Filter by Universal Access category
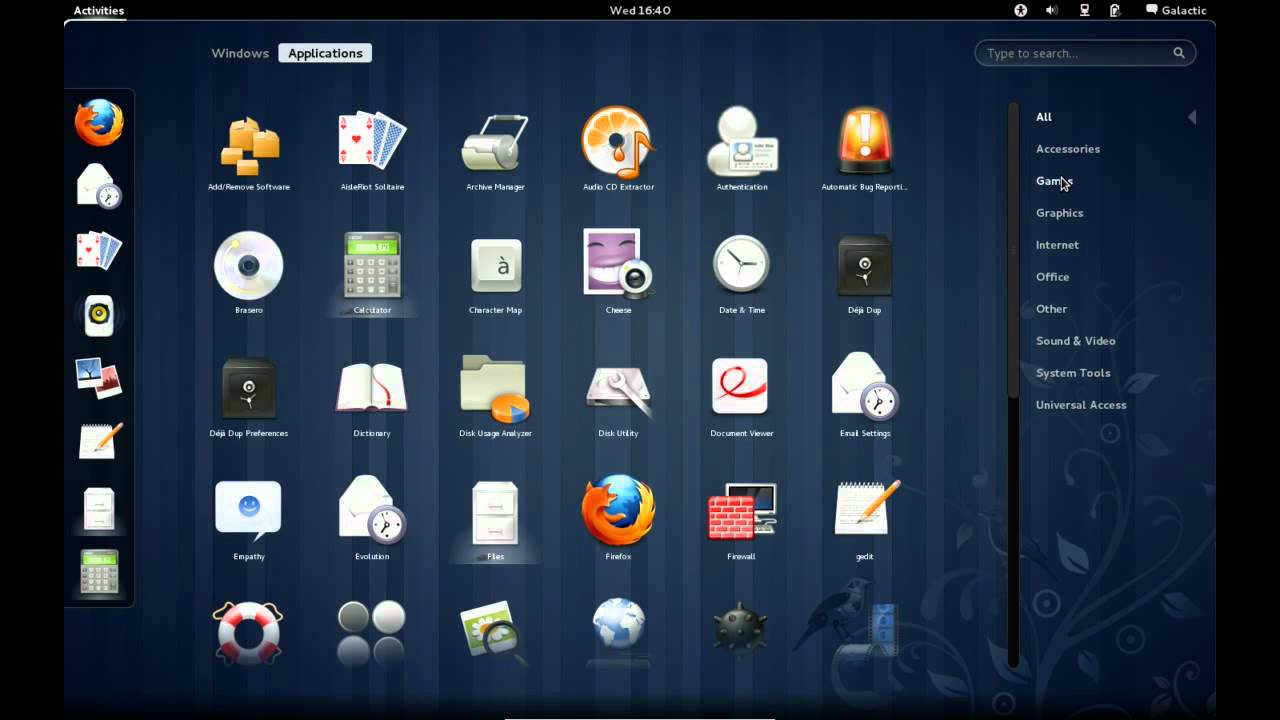 click(1081, 405)
